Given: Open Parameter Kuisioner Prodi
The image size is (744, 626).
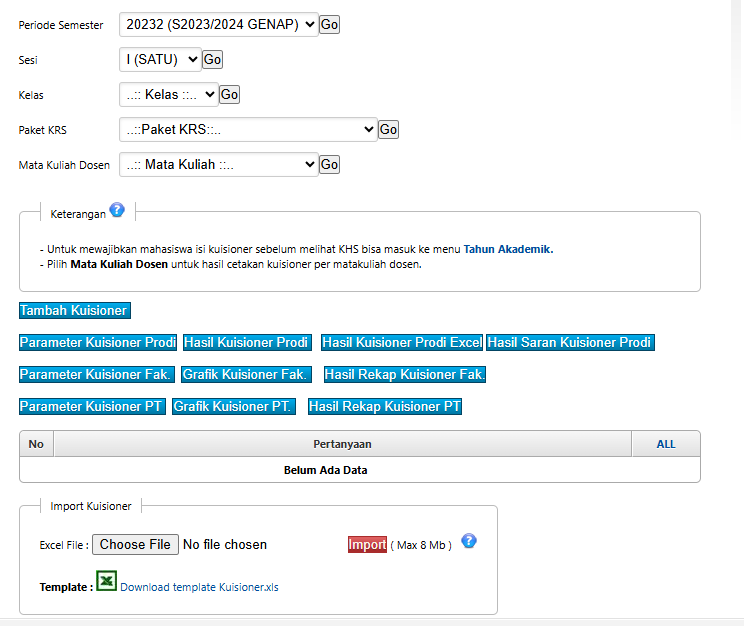Looking at the screenshot, I should point(98,343).
